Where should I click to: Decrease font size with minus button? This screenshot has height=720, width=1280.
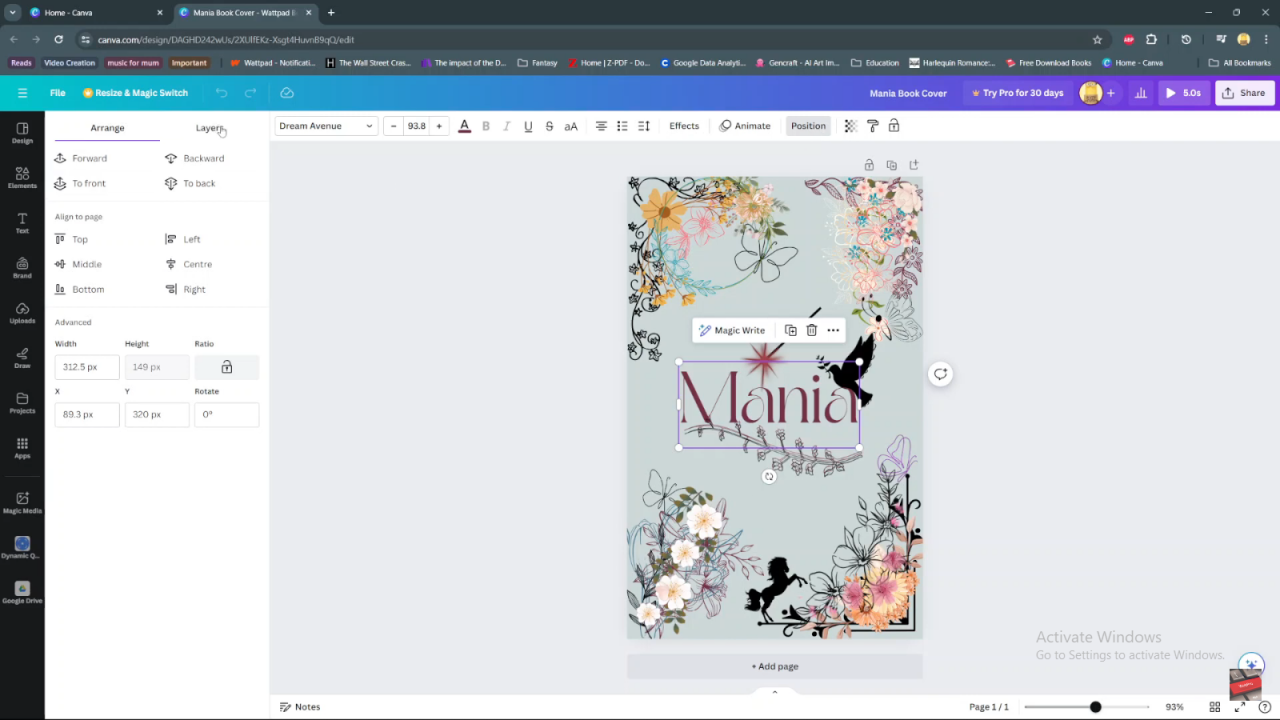click(393, 126)
